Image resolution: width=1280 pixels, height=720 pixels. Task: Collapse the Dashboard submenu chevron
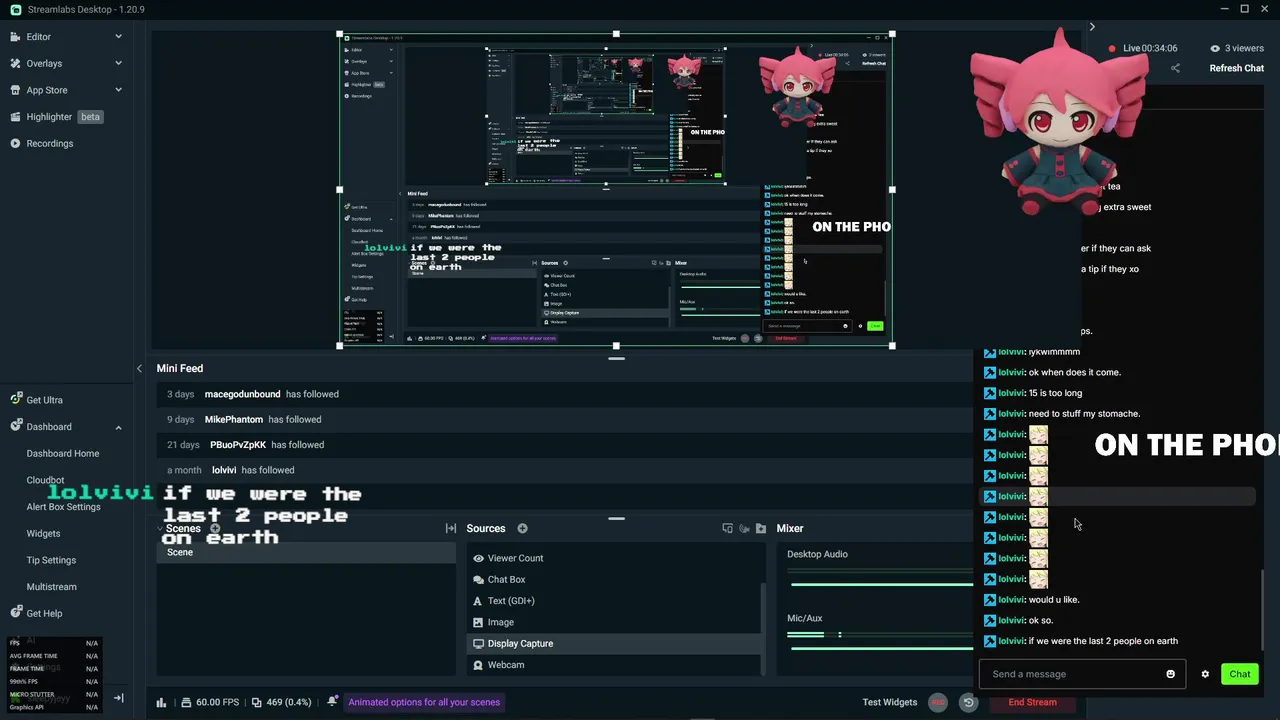coord(118,427)
